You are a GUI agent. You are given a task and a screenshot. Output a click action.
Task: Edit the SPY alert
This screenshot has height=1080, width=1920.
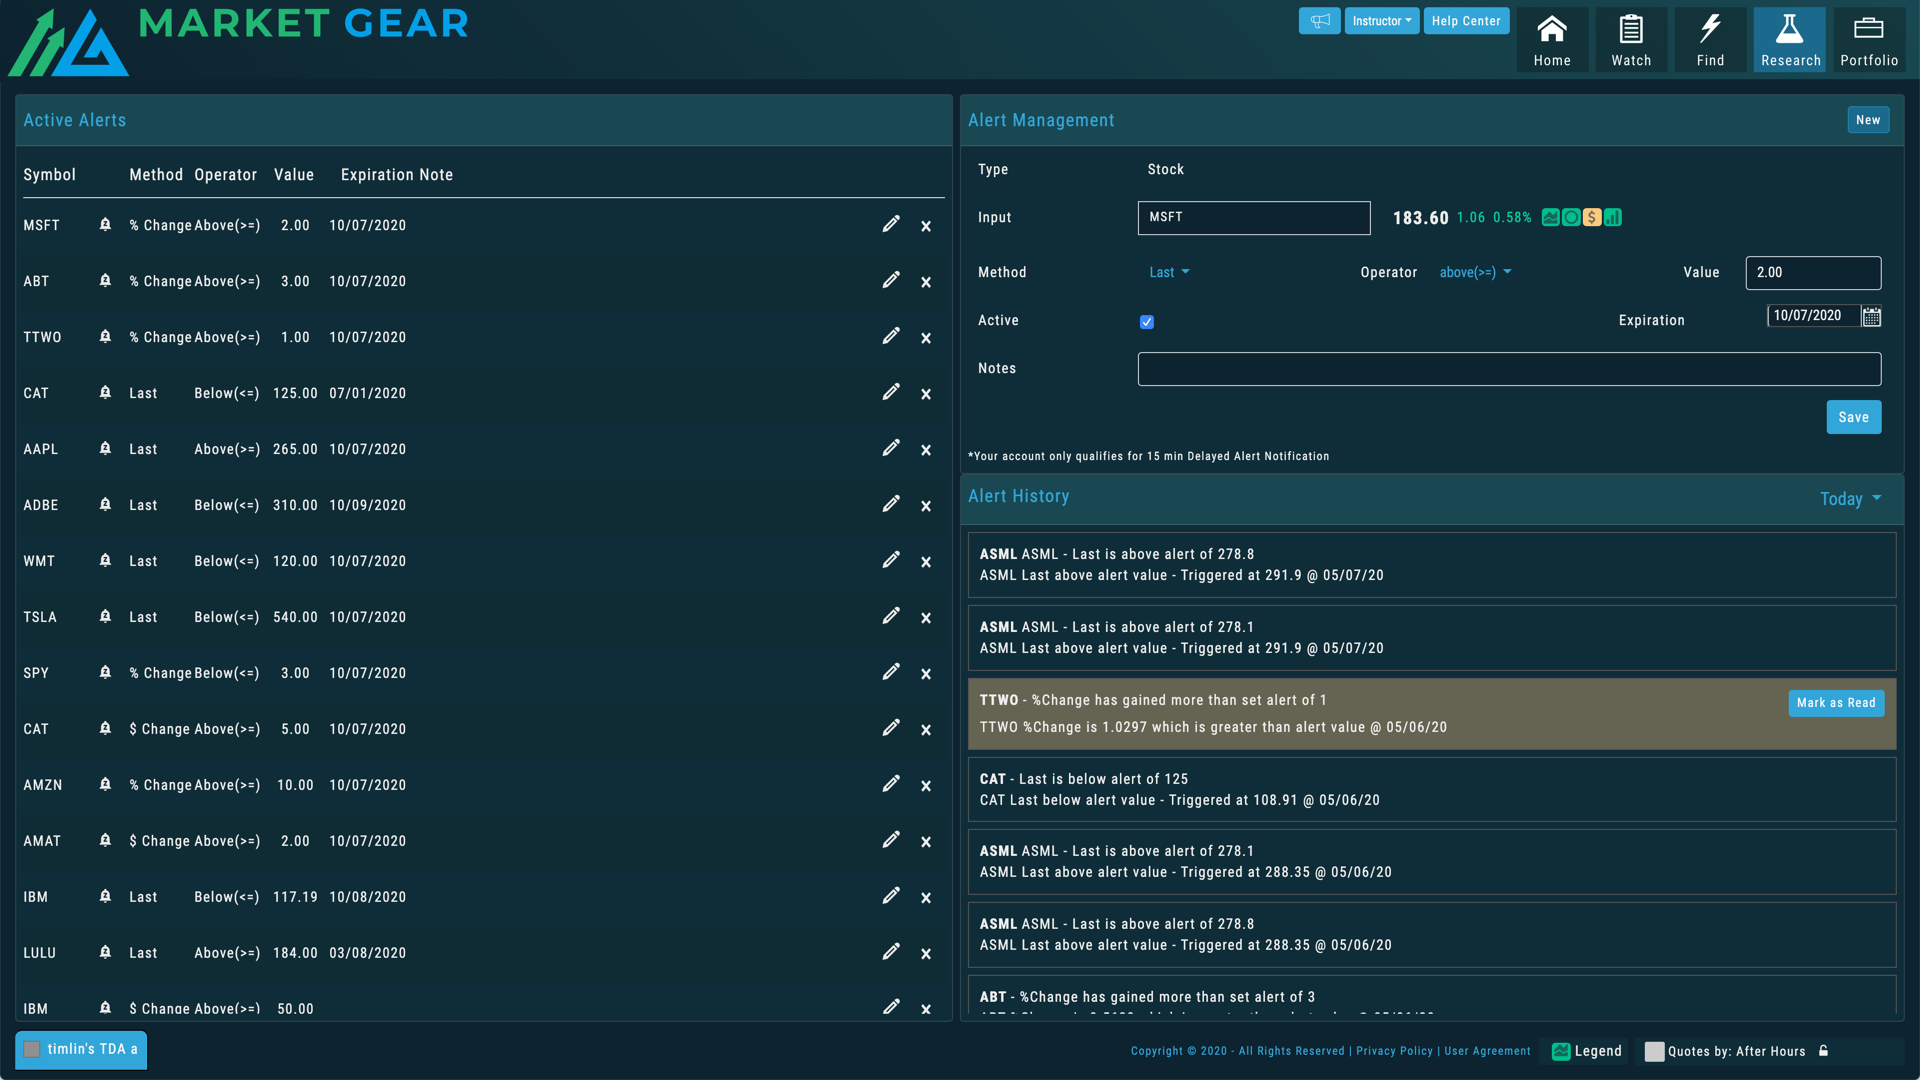[x=891, y=672]
